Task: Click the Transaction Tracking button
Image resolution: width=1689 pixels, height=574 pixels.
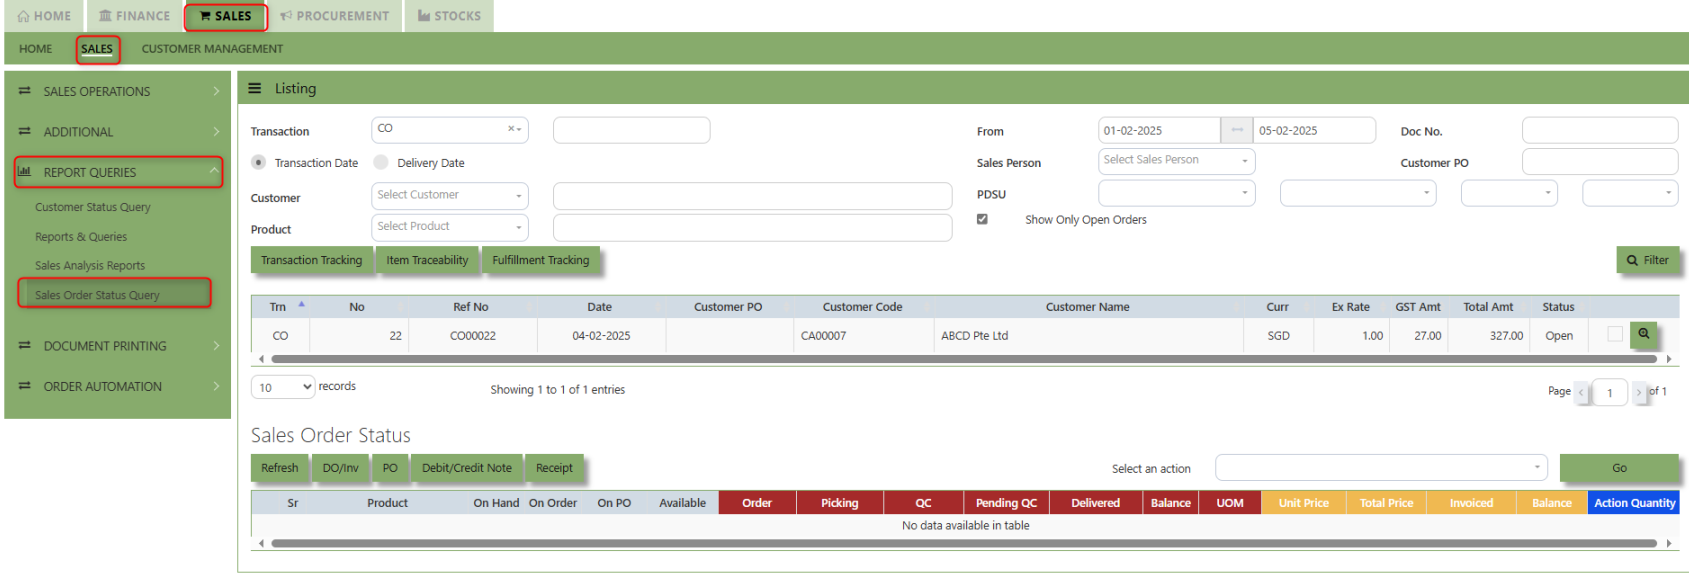Action: coord(312,260)
